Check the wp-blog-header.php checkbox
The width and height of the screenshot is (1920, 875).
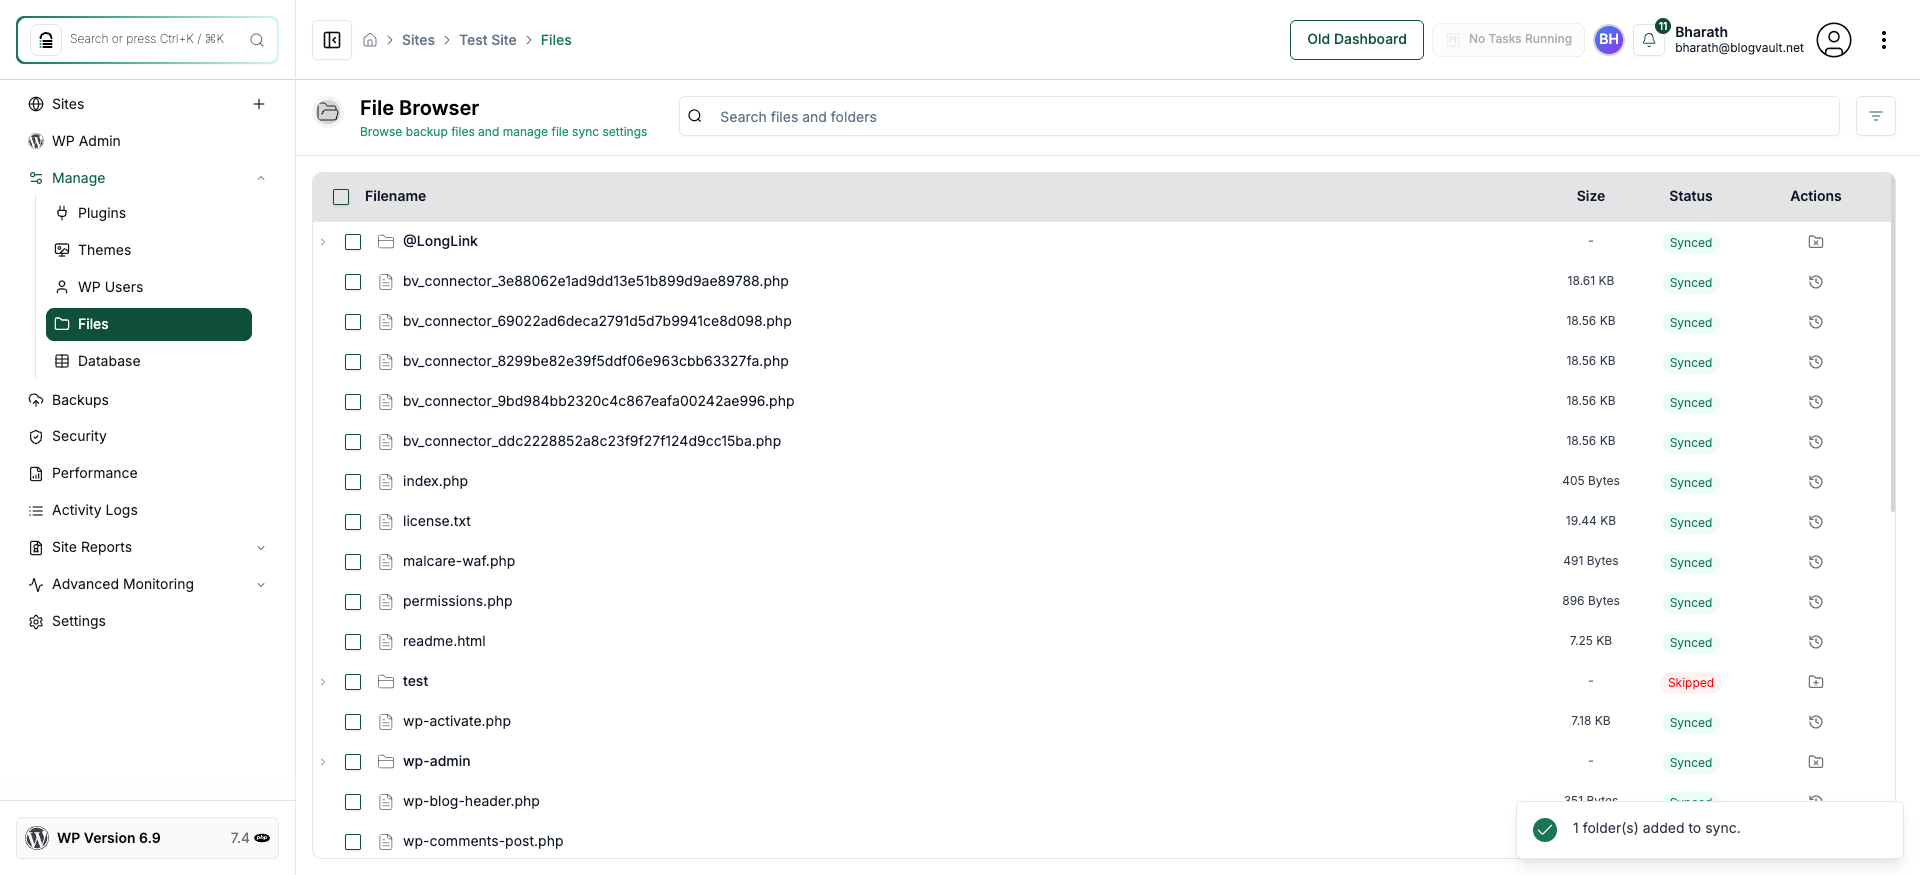coord(353,802)
